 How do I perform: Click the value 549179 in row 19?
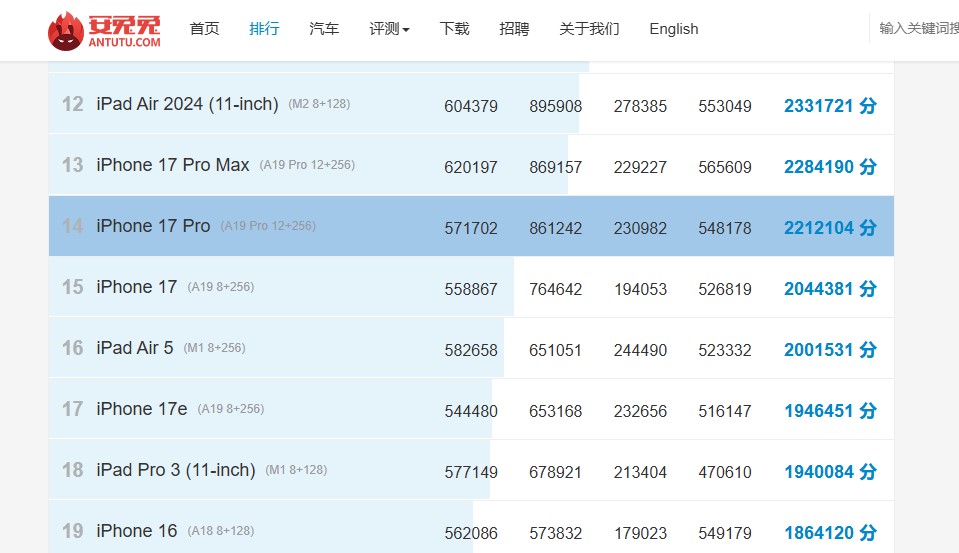pos(725,533)
